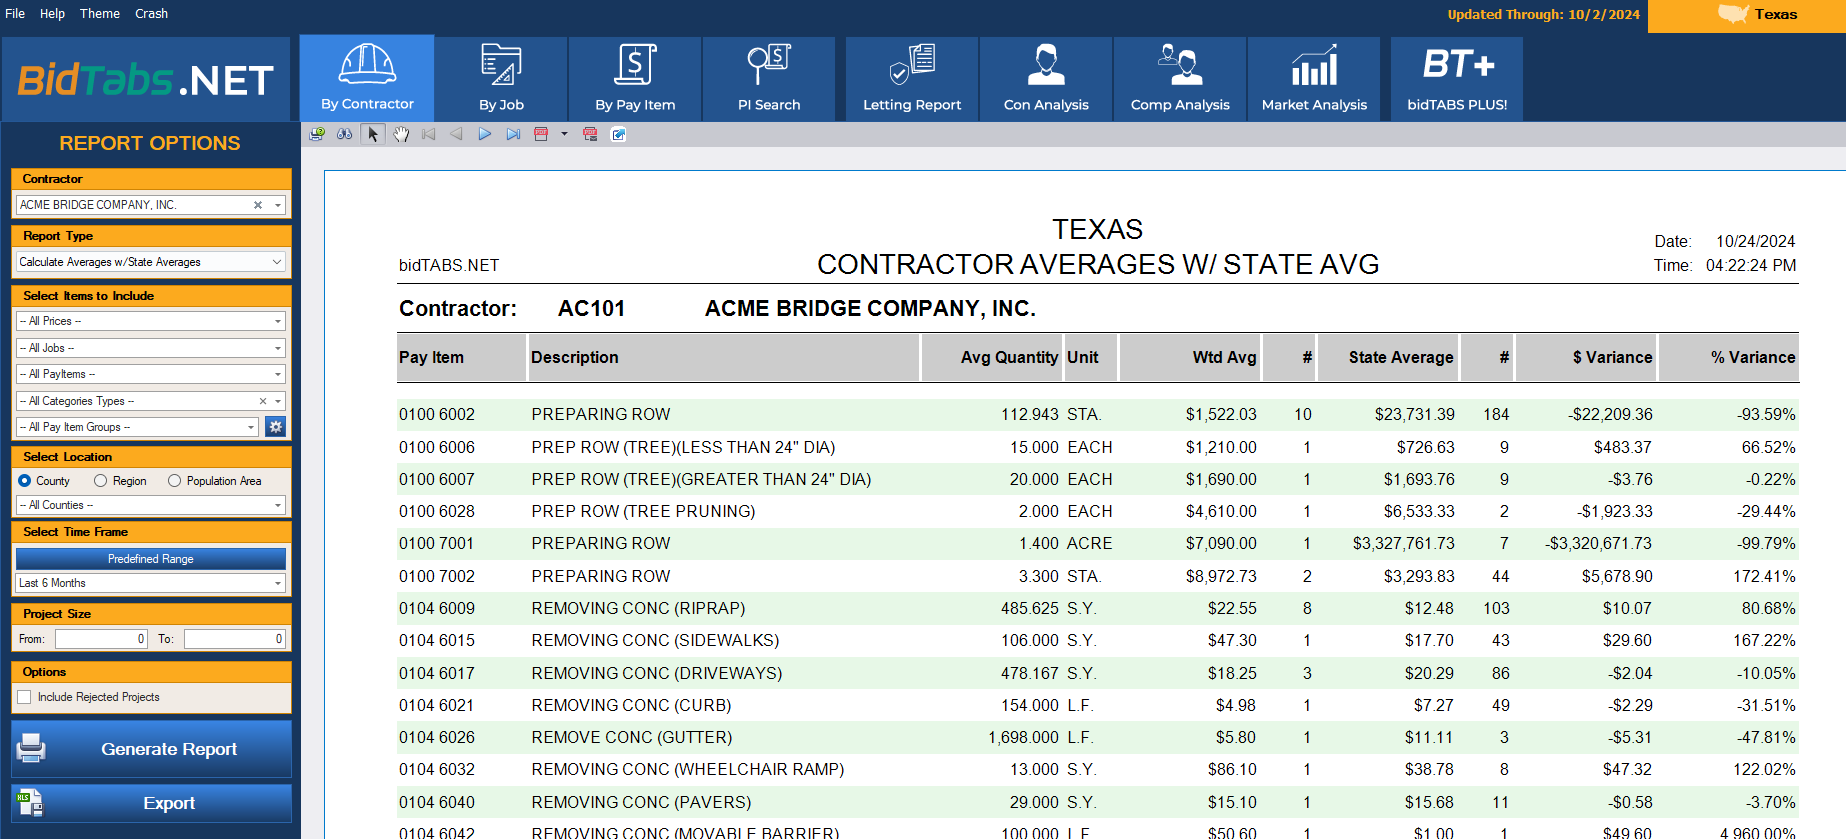
Task: Click PREP ROW (TREE PRUNING) description
Action: click(643, 511)
